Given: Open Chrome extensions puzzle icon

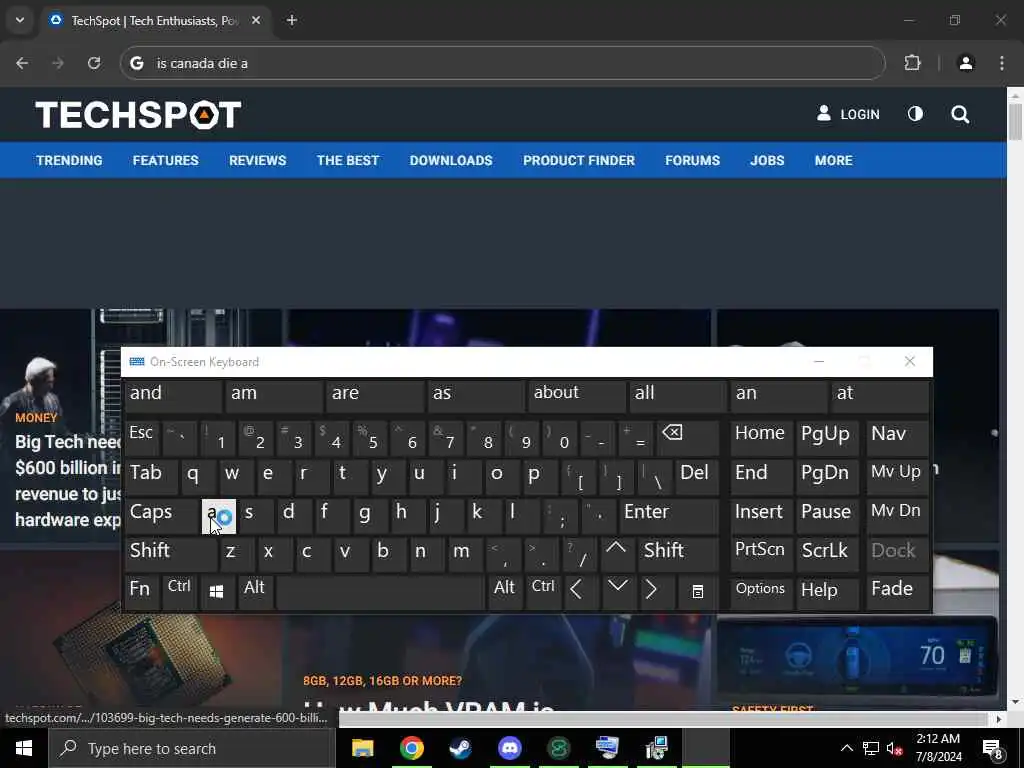Looking at the screenshot, I should coord(912,63).
